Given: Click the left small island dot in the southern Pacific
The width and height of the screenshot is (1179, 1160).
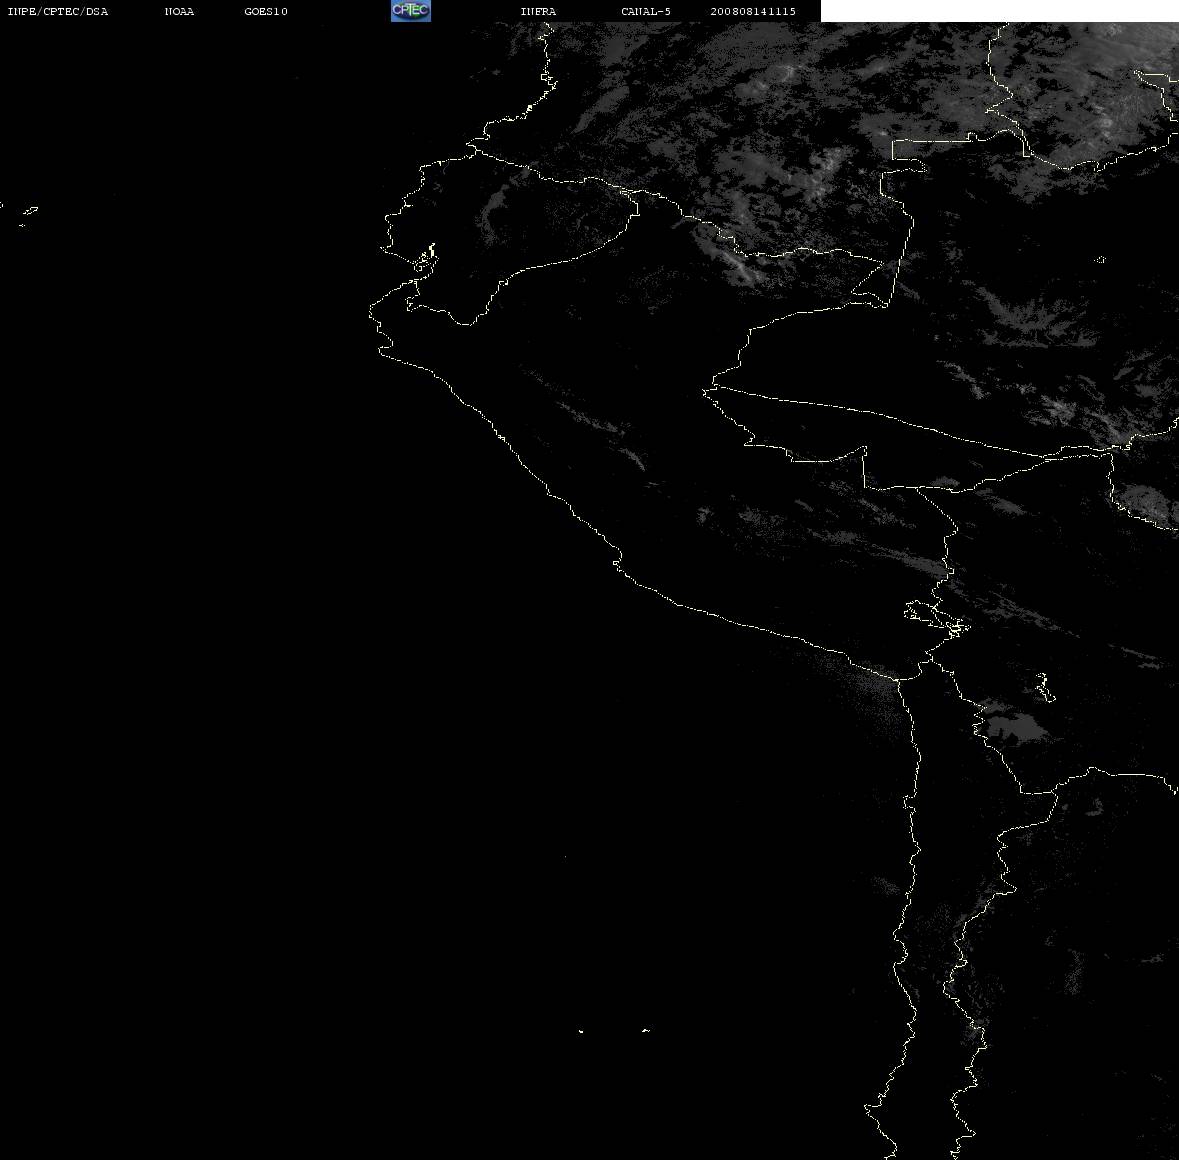Looking at the screenshot, I should tap(580, 1031).
